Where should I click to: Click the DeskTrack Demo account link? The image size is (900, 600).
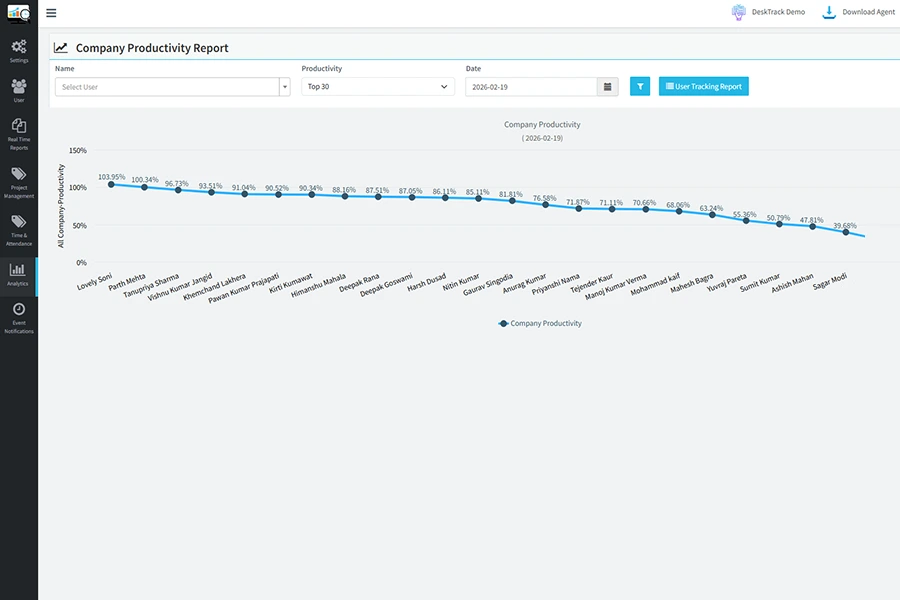(768, 11)
